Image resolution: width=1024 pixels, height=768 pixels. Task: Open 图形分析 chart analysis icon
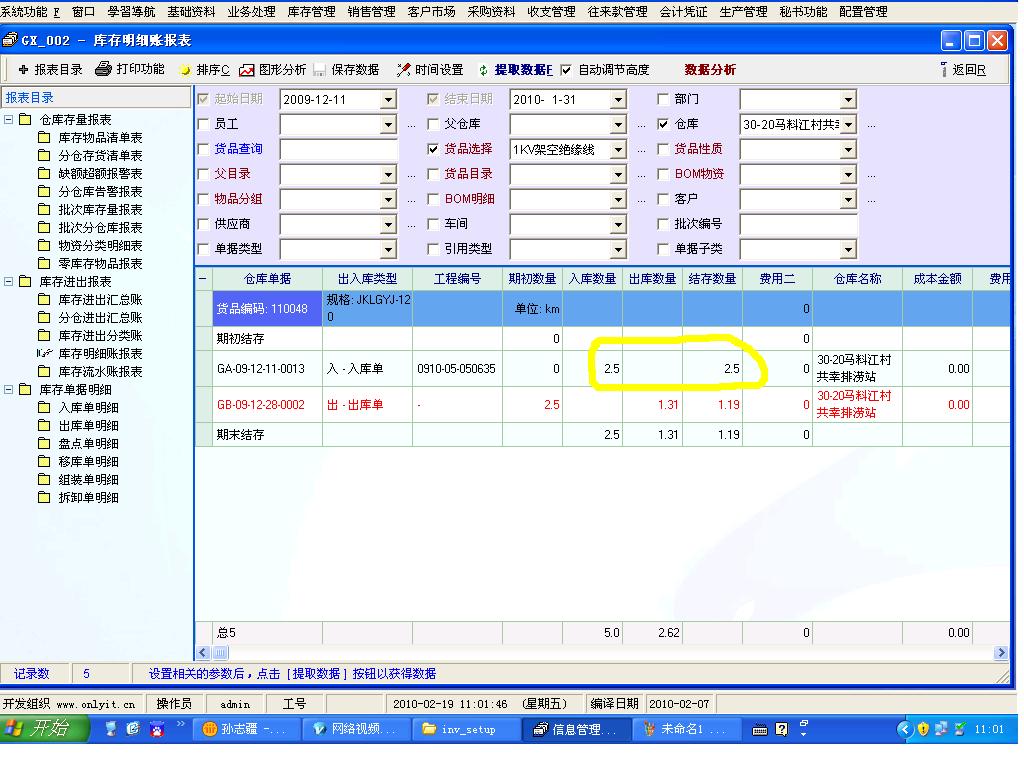246,70
